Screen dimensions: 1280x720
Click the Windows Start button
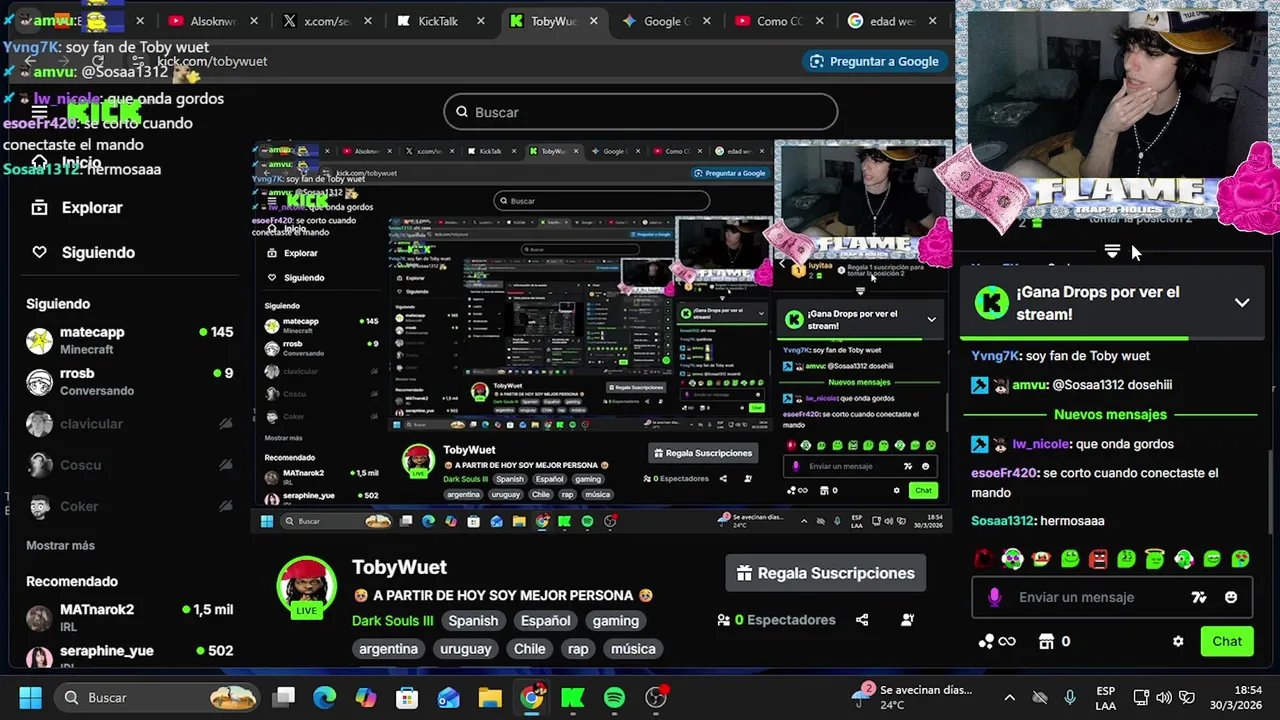[30, 697]
